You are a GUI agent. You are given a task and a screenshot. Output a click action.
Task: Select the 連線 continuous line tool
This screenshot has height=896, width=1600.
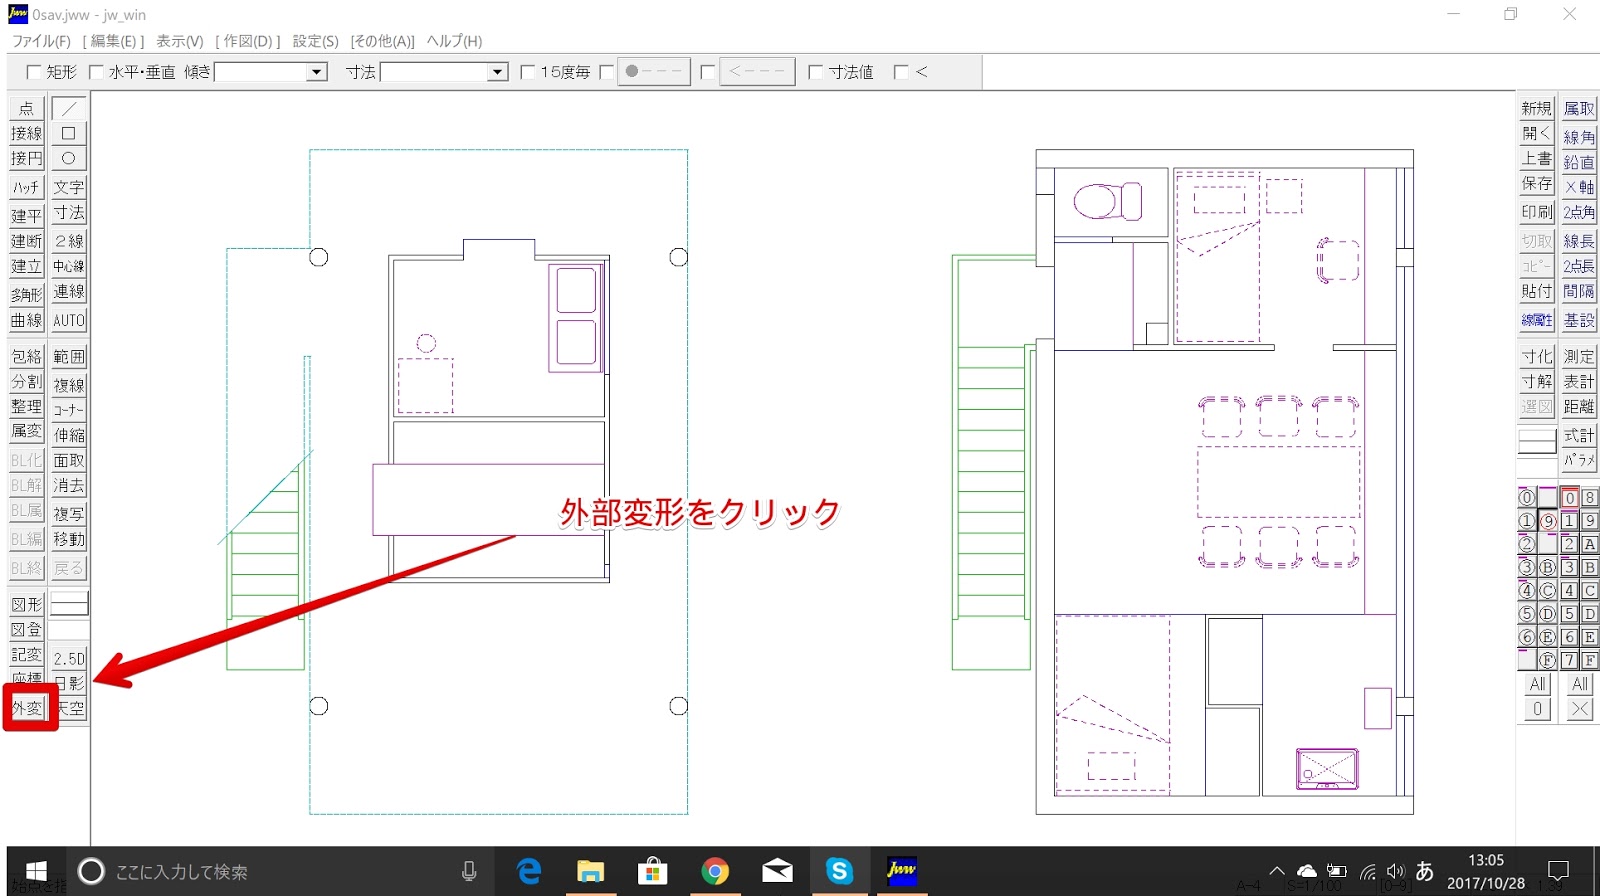(x=69, y=291)
